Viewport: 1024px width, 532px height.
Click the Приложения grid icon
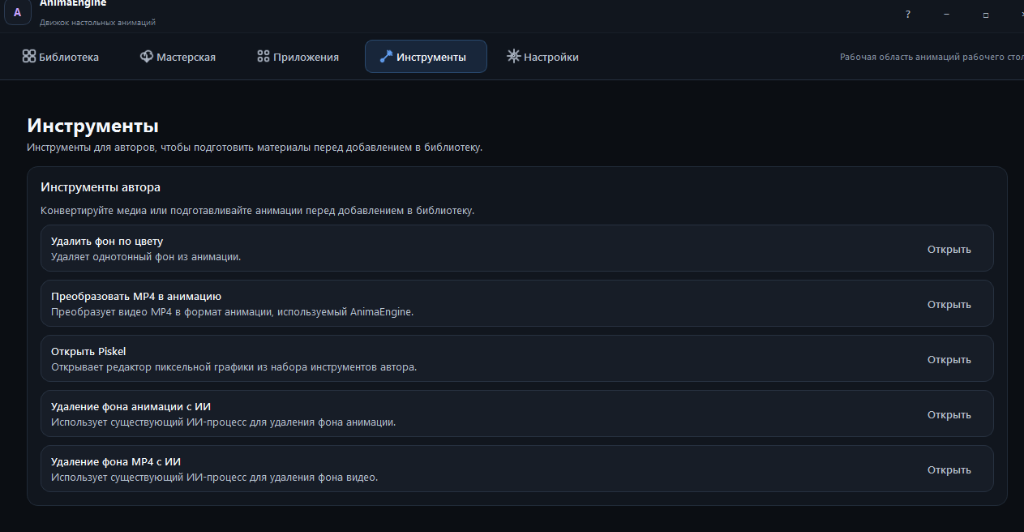coord(263,56)
